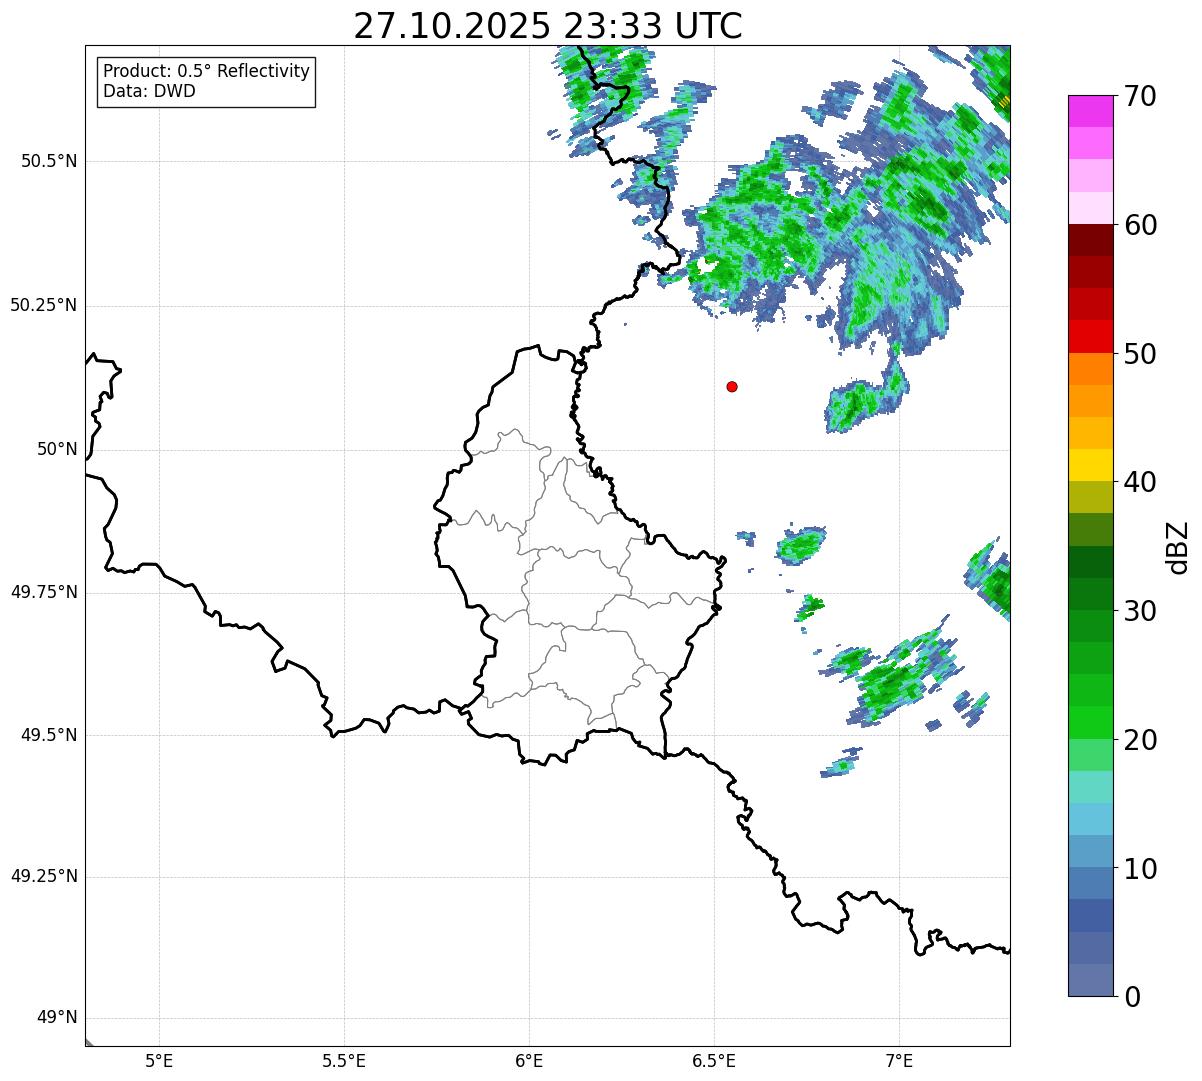1202x1081 pixels.
Task: Click the 49.75°N latitude label
Action: pyautogui.click(x=44, y=592)
